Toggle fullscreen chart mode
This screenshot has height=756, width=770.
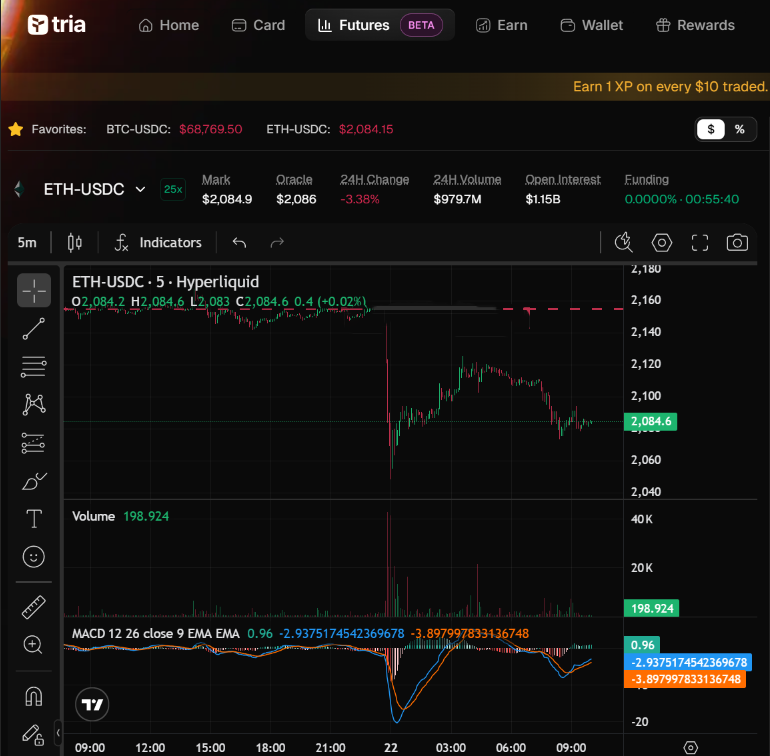700,243
